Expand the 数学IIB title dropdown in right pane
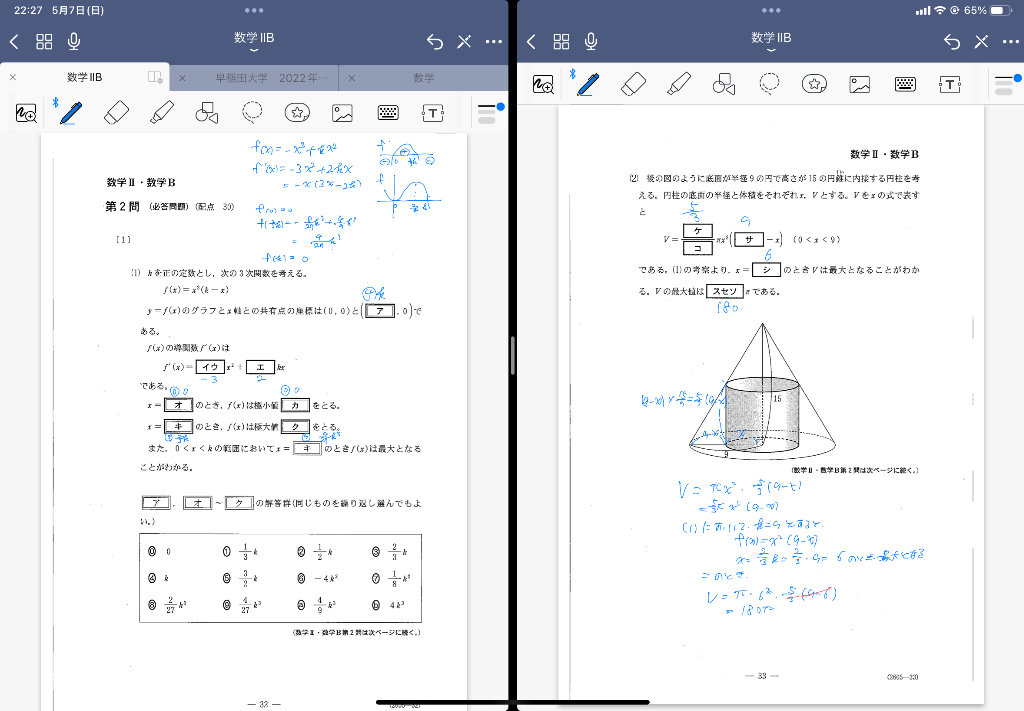The height and width of the screenshot is (711, 1024). tap(771, 42)
